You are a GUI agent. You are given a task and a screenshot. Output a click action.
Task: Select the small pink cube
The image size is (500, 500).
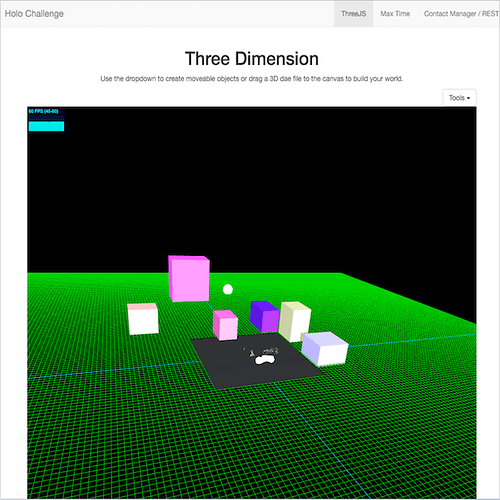point(226,325)
